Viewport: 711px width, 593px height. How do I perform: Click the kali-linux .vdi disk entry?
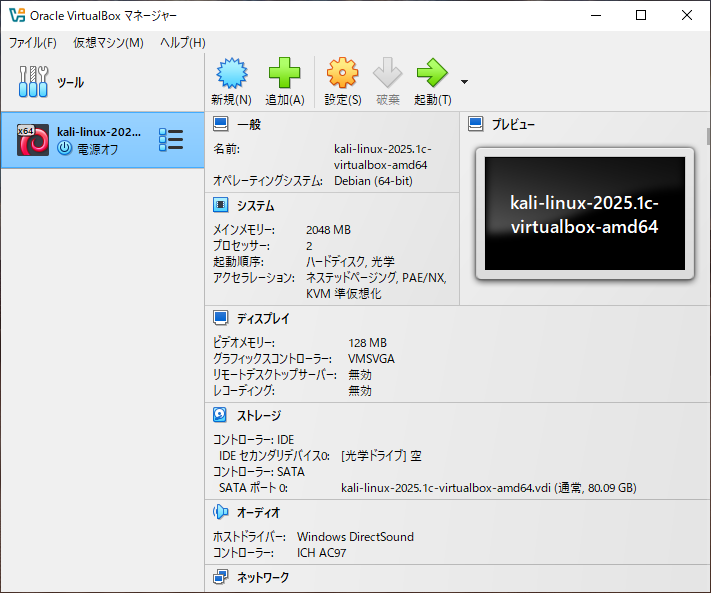[489, 488]
